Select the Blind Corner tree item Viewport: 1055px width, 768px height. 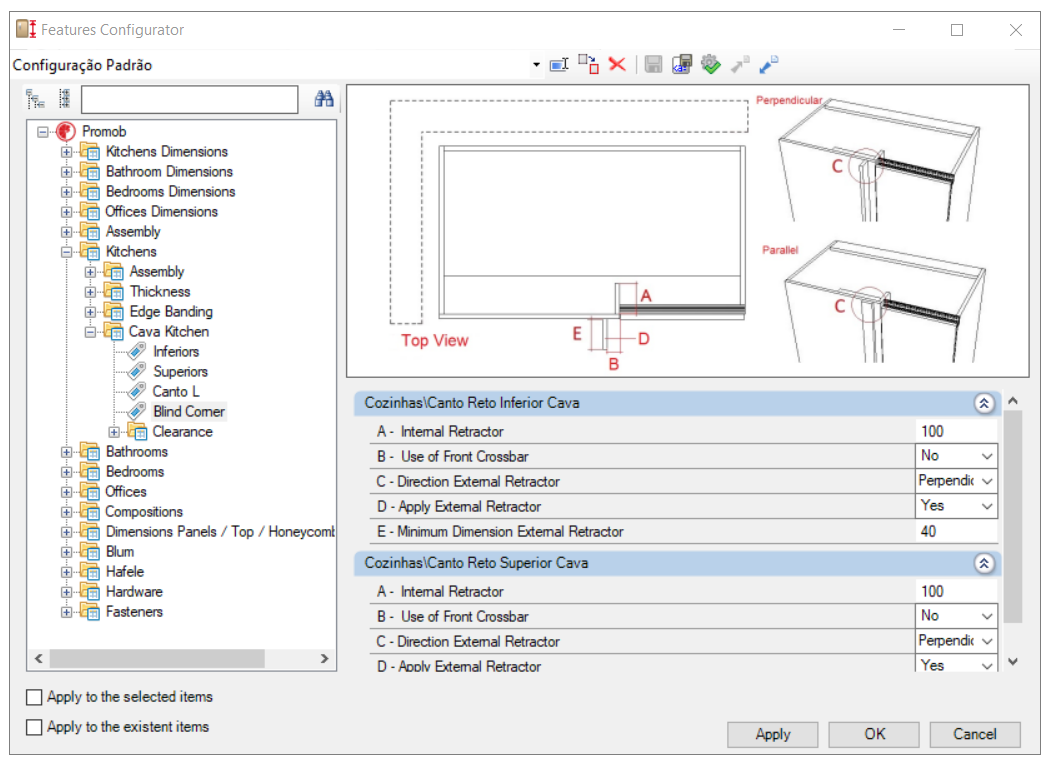pos(188,411)
